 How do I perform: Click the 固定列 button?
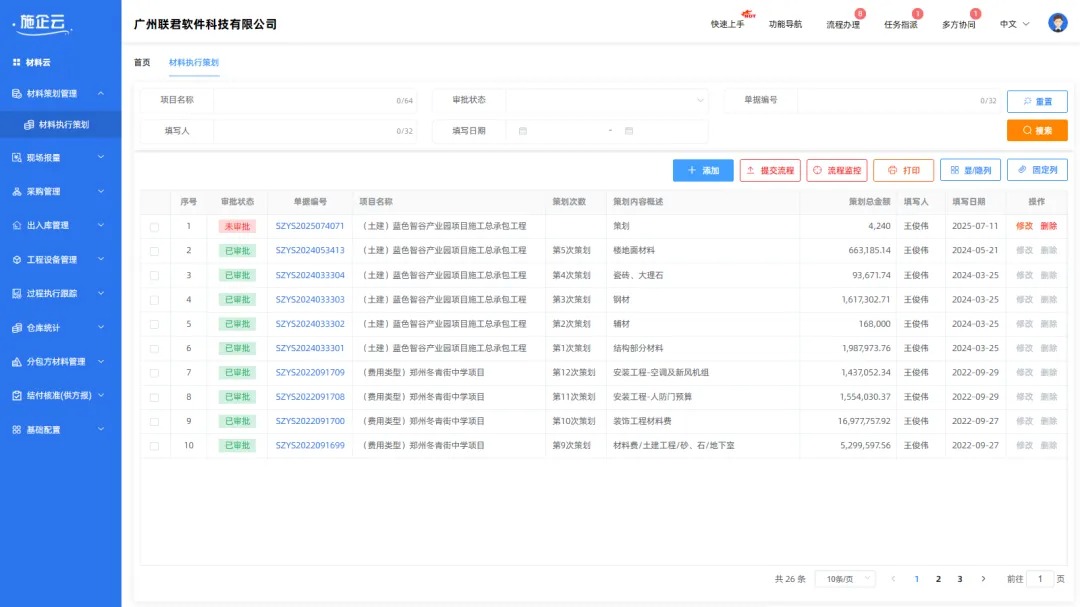pyautogui.click(x=1037, y=170)
